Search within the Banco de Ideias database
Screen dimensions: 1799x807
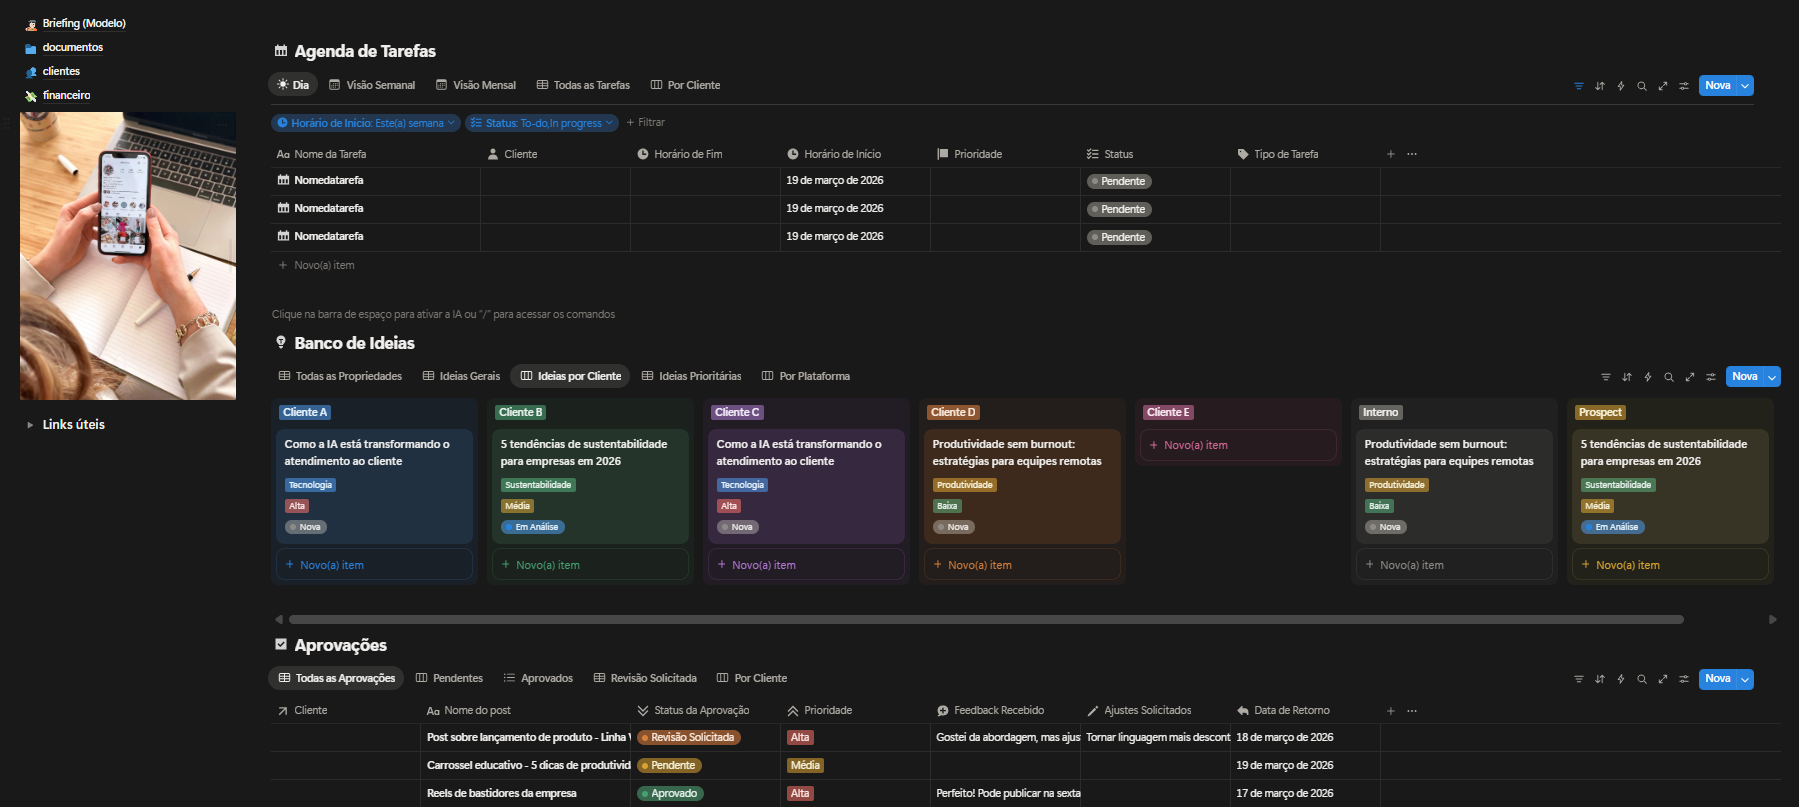[1669, 377]
